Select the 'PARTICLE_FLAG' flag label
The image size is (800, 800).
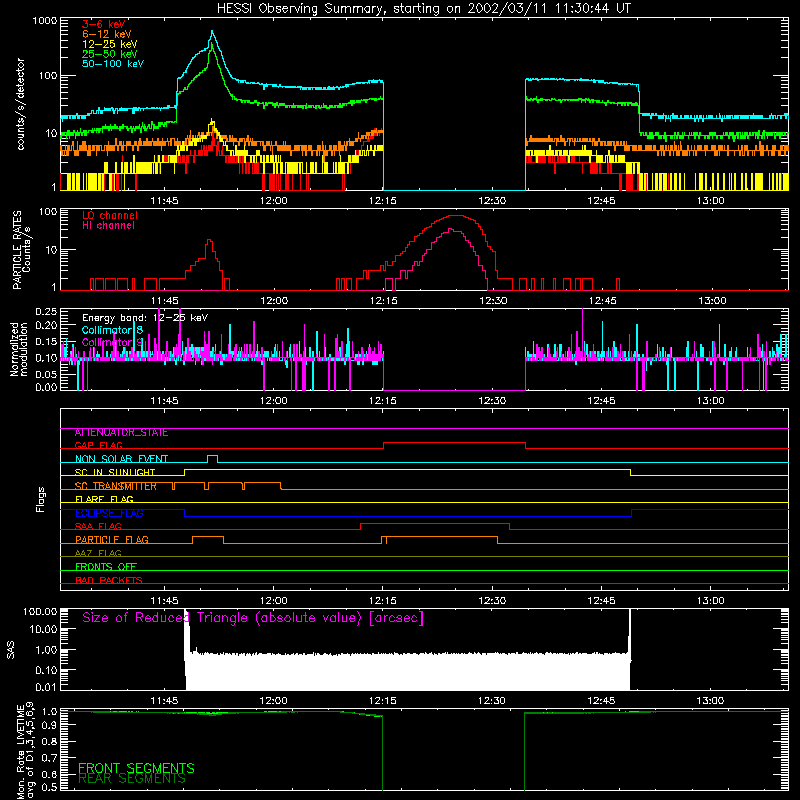(112, 540)
